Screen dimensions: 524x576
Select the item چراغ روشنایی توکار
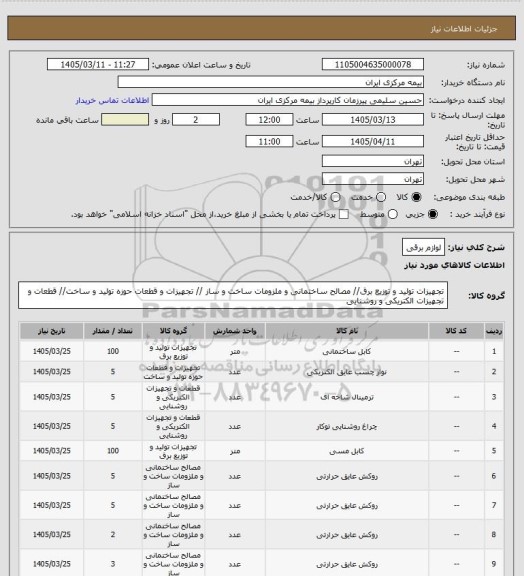(x=347, y=426)
